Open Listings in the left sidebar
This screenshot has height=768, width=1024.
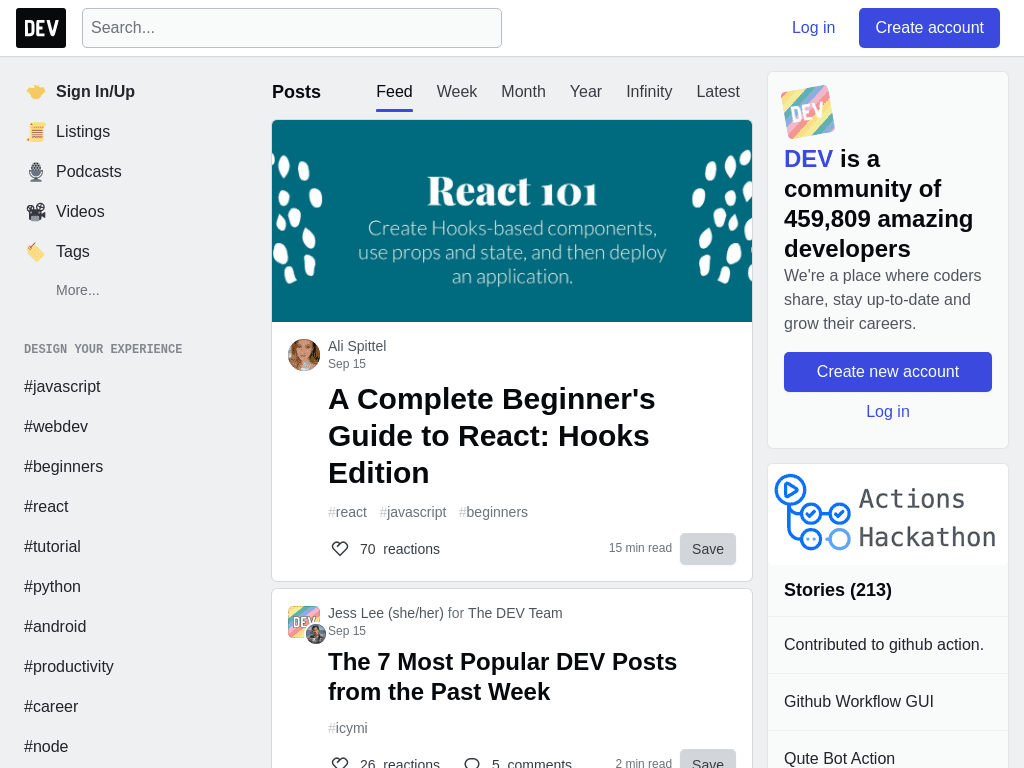coord(83,131)
